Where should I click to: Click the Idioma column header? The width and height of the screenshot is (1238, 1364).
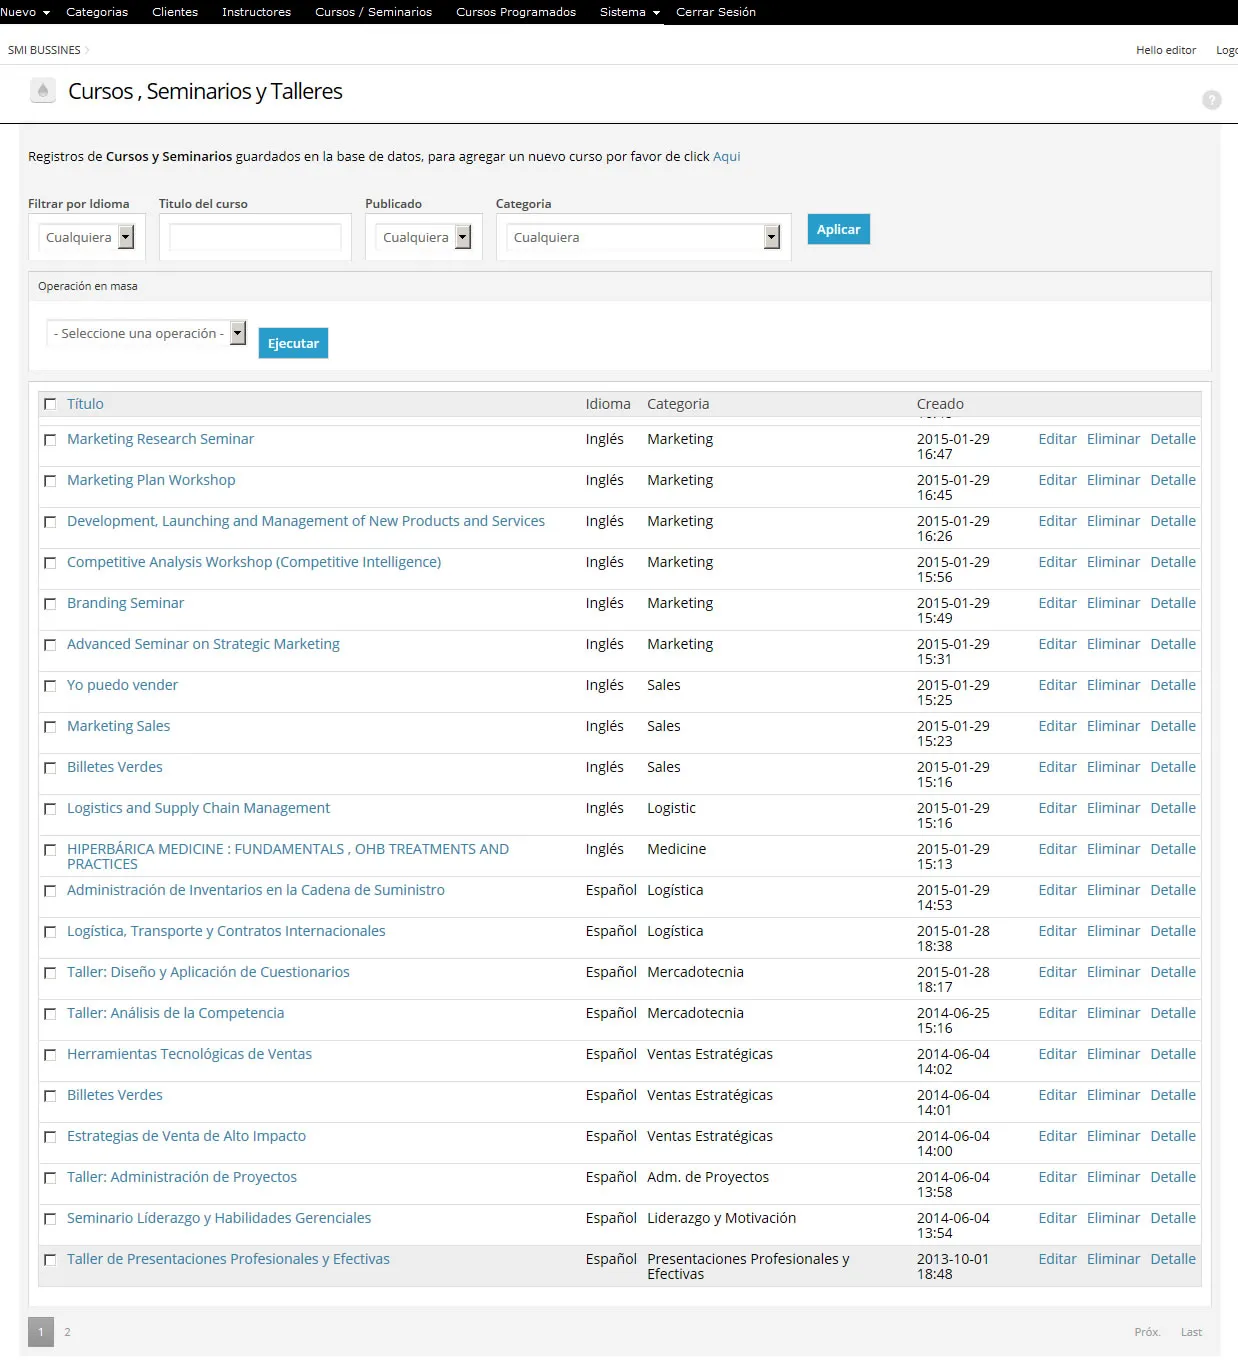(x=608, y=404)
